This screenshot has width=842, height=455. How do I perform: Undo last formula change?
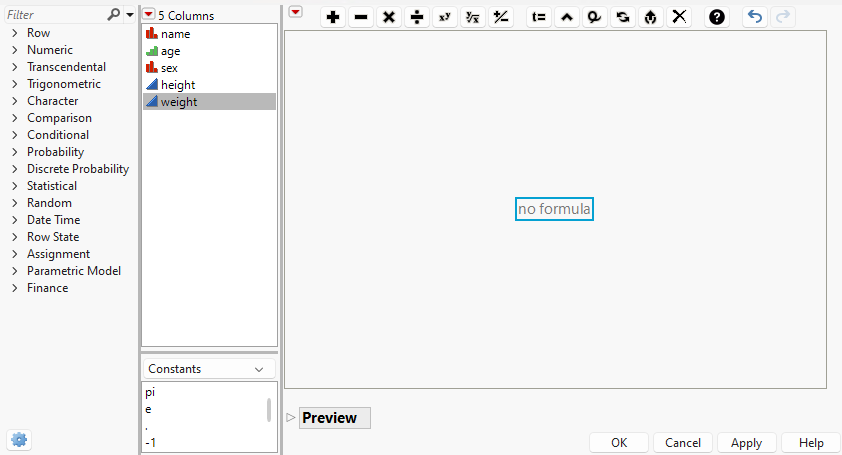[755, 17]
